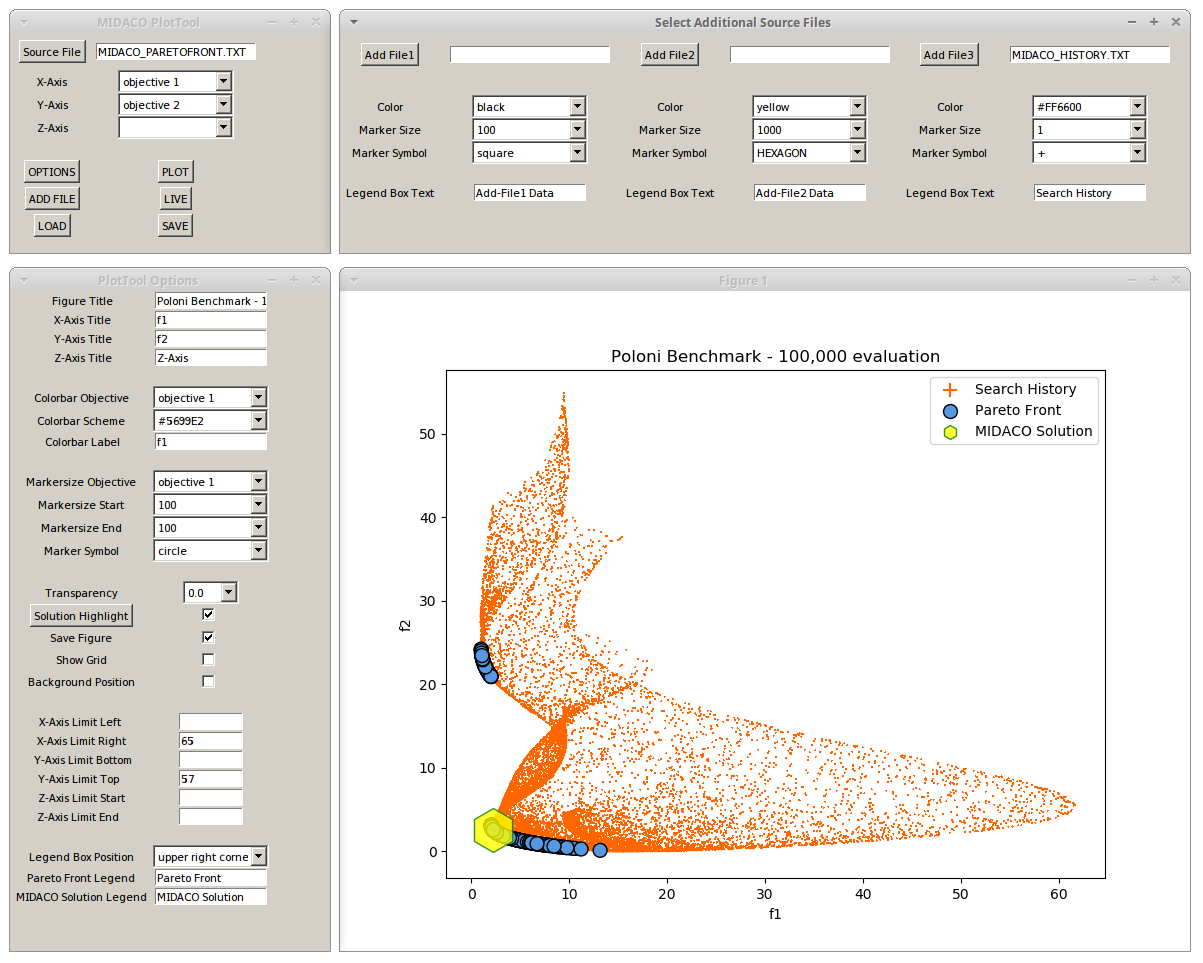Click the OPTIONS button
Viewport: 1203px width, 963px height.
click(52, 172)
